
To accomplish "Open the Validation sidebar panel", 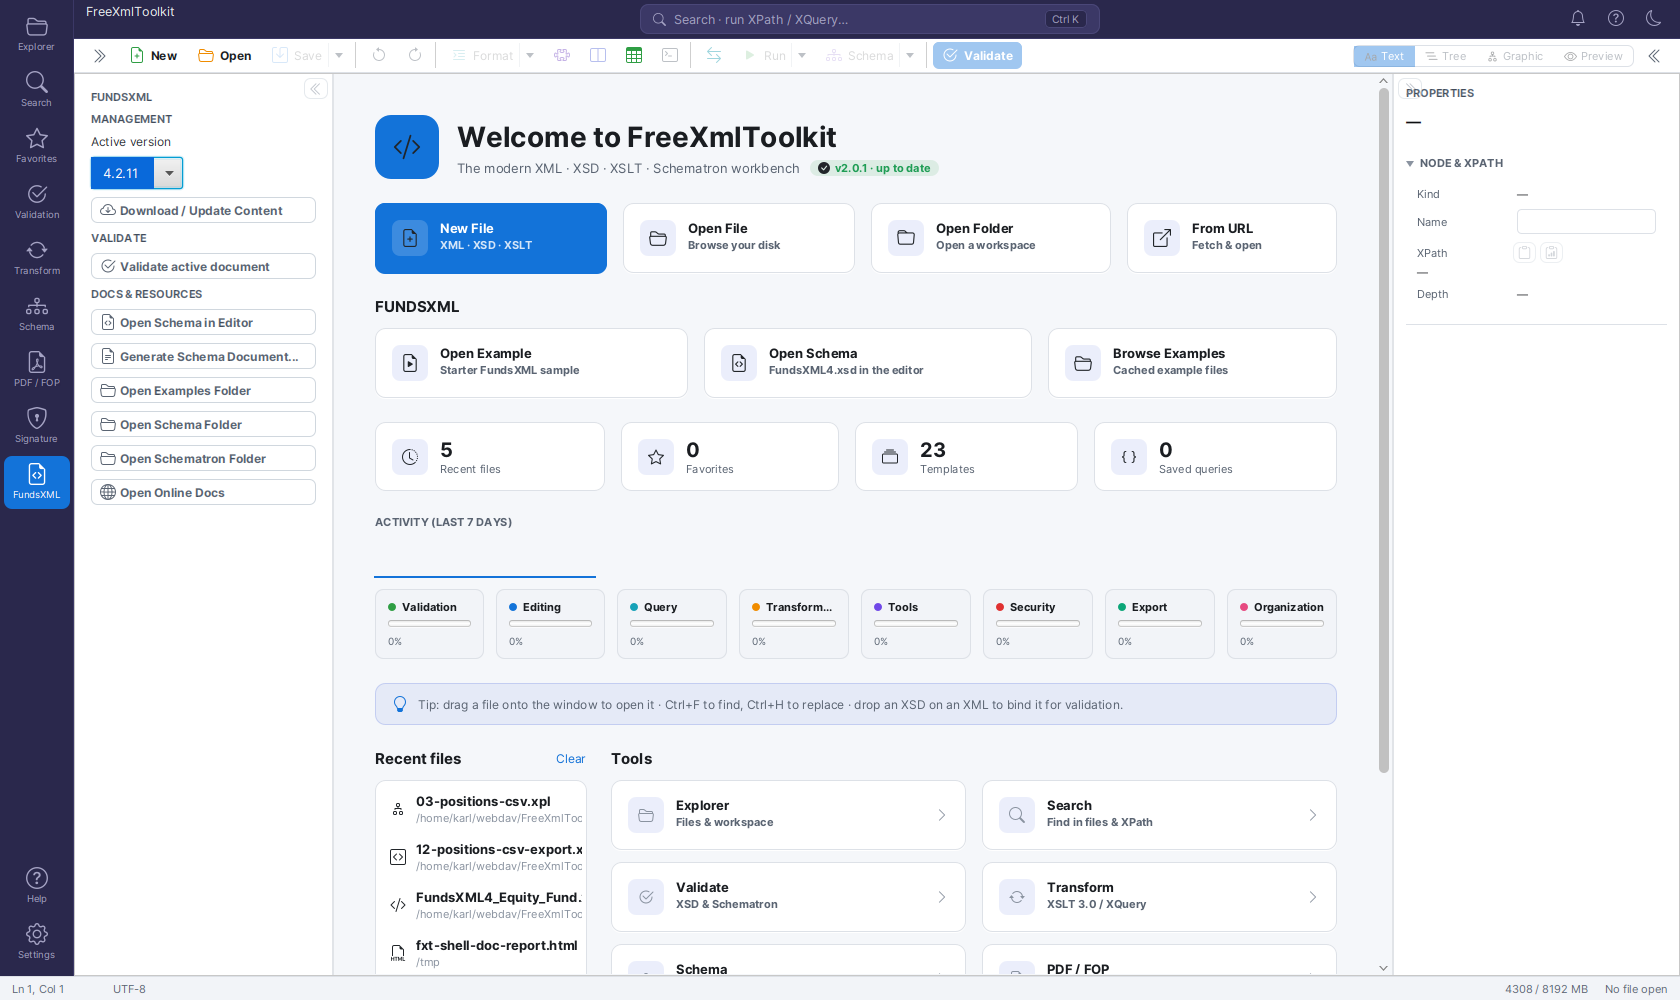I will [x=36, y=202].
